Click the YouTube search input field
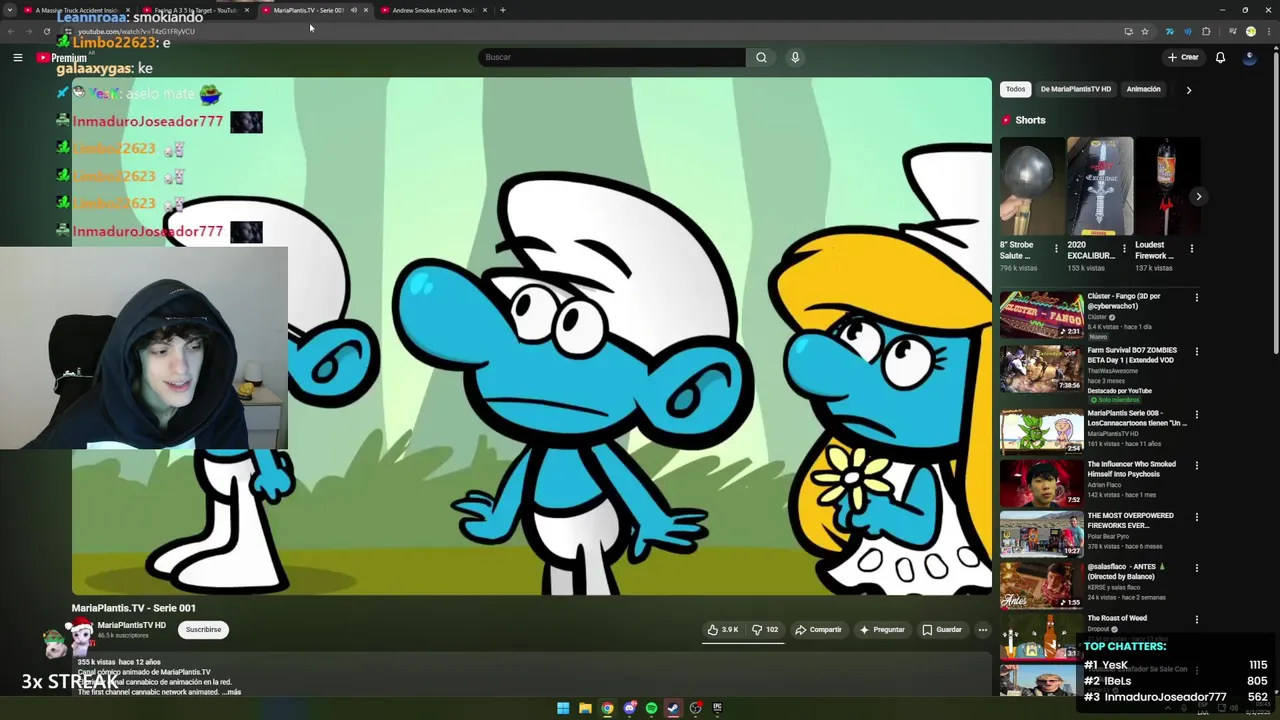This screenshot has width=1280, height=720. point(612,57)
